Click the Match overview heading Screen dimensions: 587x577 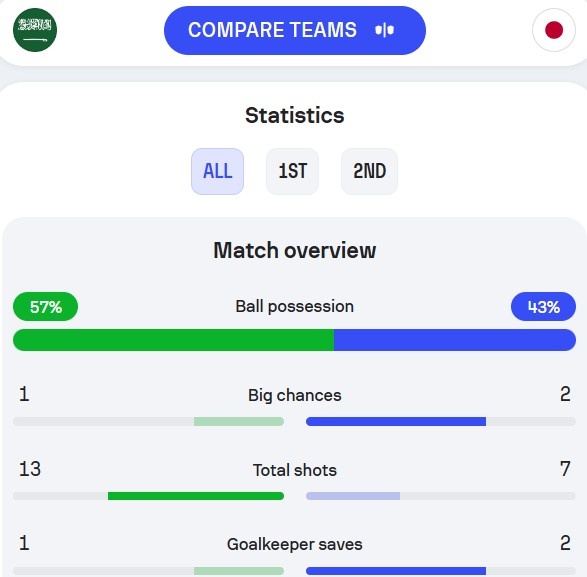click(295, 250)
